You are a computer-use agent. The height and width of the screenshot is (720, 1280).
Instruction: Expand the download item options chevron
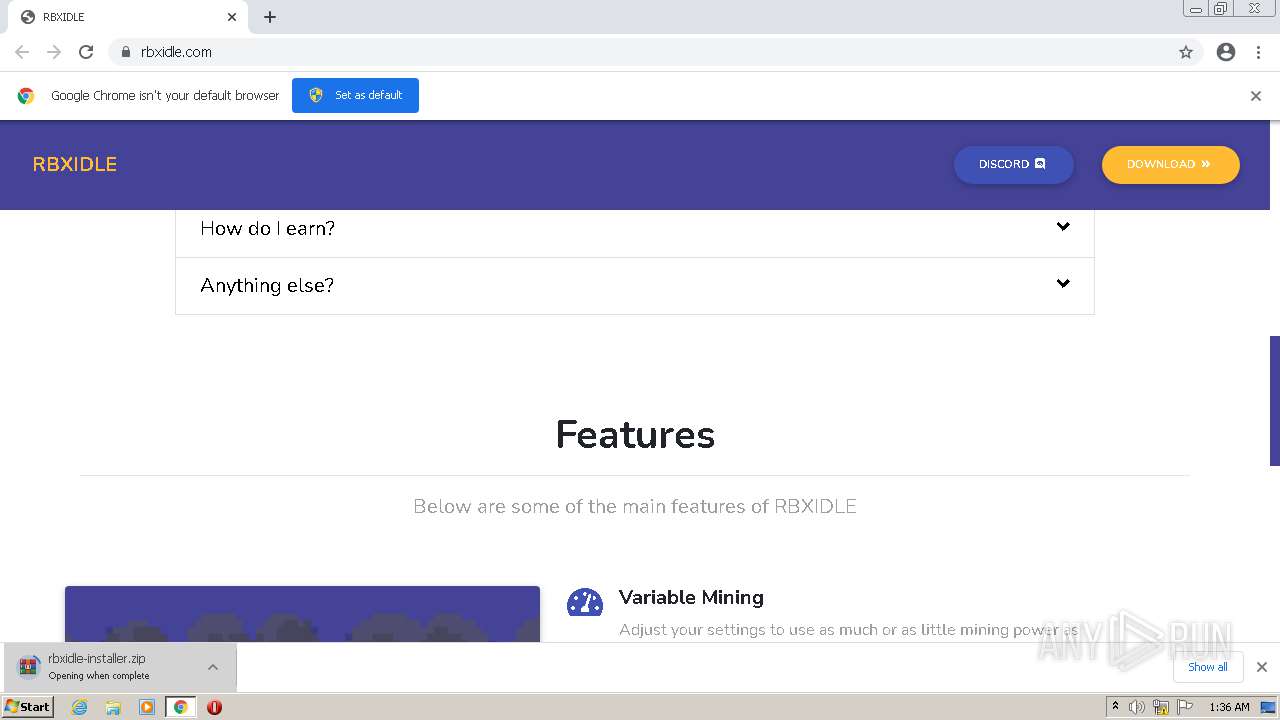213,667
